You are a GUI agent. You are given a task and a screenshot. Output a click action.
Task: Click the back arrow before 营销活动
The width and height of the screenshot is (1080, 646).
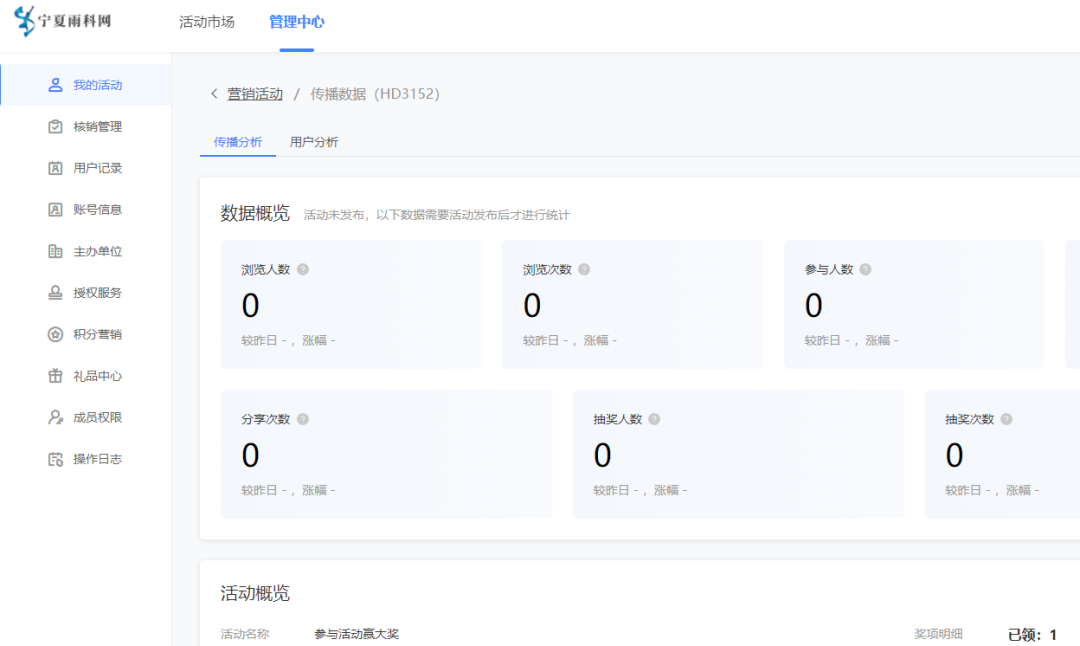[x=214, y=94]
